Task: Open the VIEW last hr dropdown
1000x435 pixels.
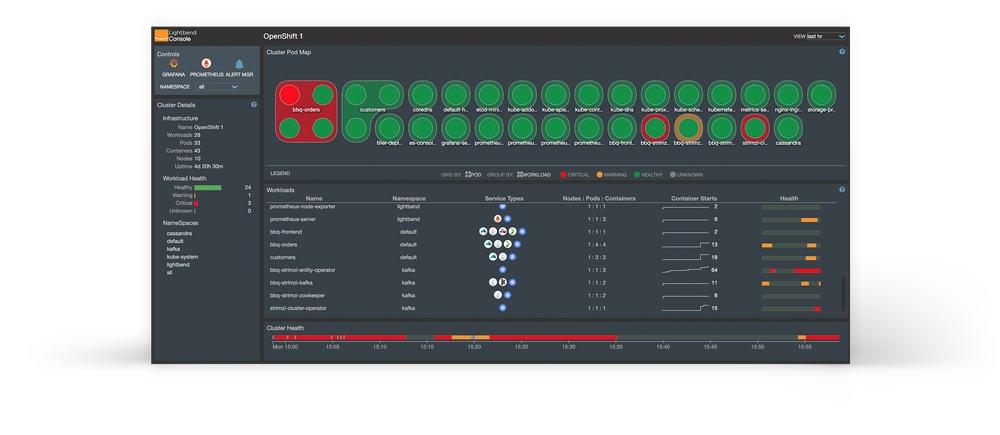Action: (x=826, y=36)
